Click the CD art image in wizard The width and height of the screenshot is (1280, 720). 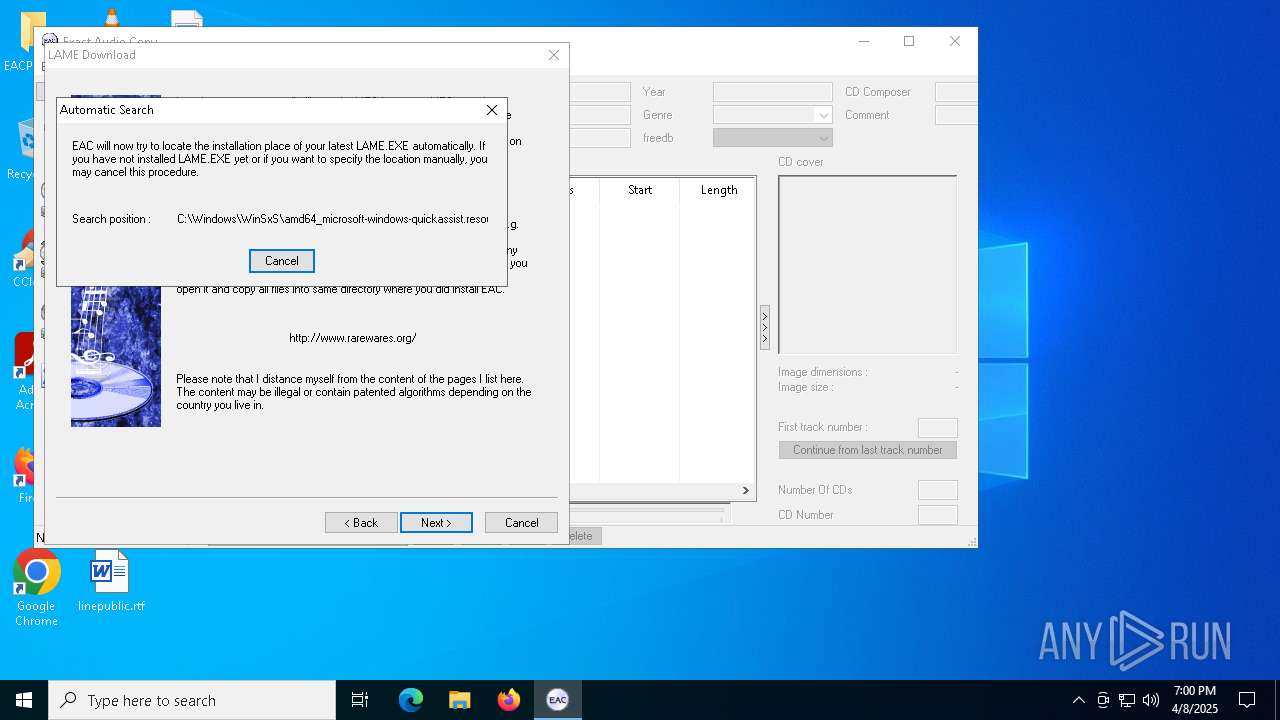click(116, 356)
